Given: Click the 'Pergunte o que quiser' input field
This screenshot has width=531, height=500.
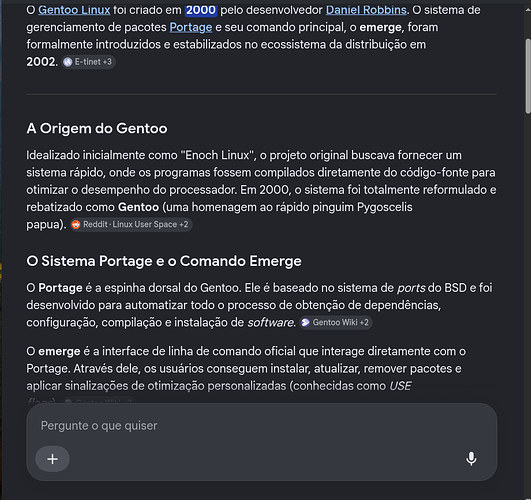Looking at the screenshot, I should [261, 426].
